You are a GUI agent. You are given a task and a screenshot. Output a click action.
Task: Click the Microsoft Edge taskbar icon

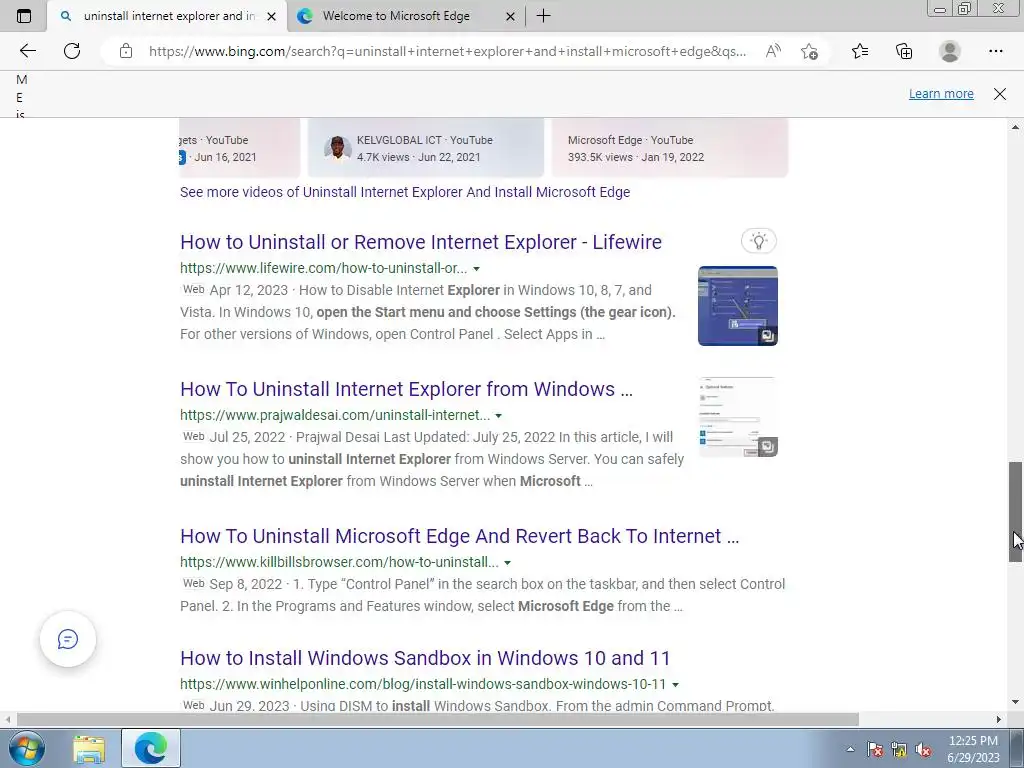tap(151, 748)
